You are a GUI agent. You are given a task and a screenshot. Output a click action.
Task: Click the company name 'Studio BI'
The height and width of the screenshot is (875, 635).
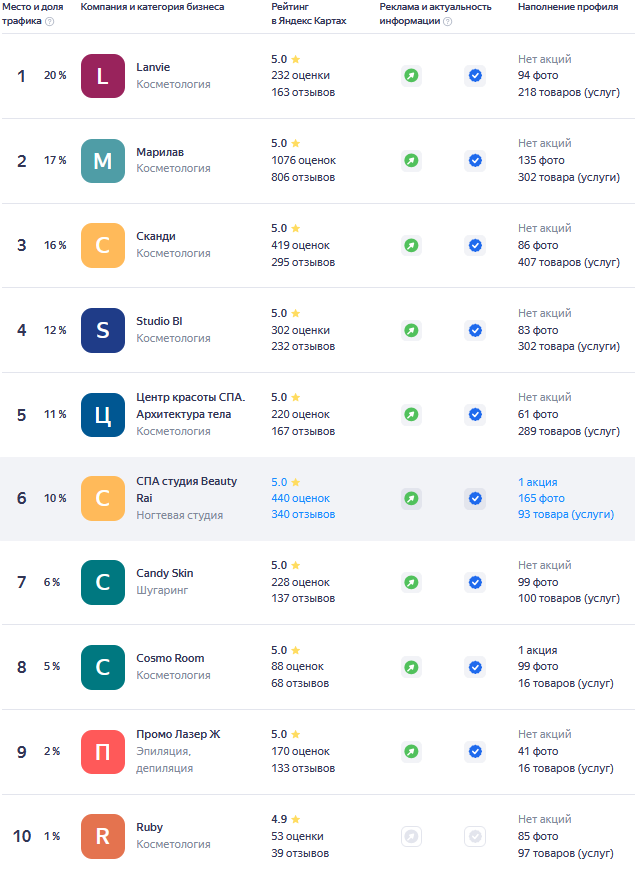pyautogui.click(x=159, y=321)
